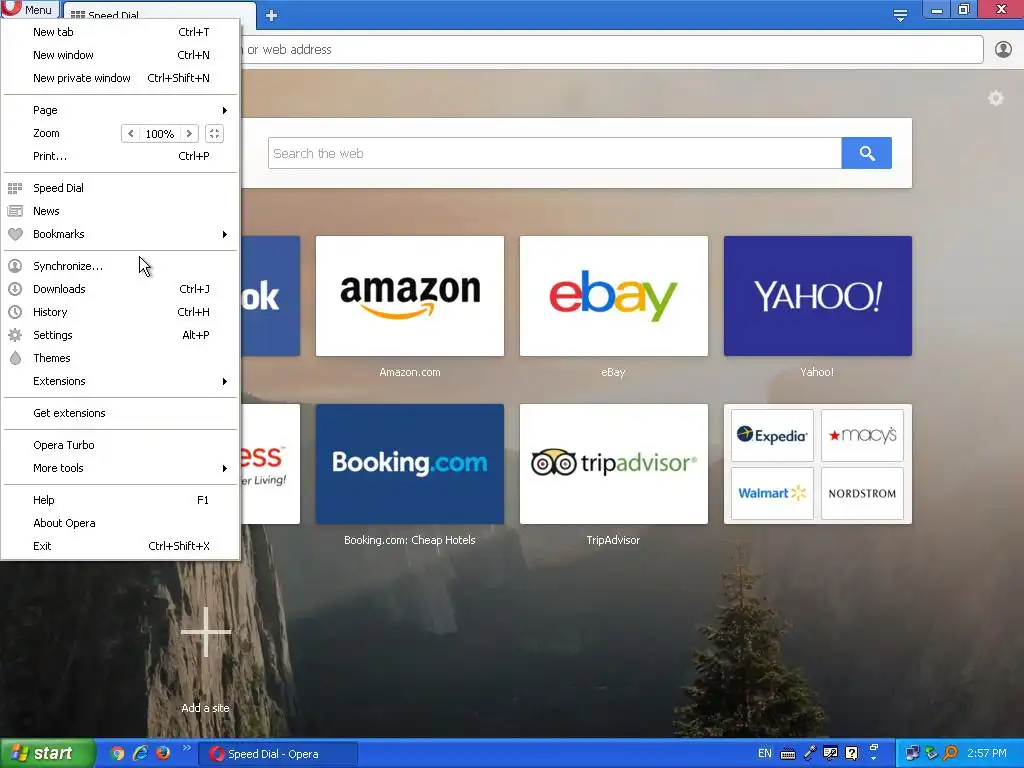Click the language bar help question icon

click(852, 753)
